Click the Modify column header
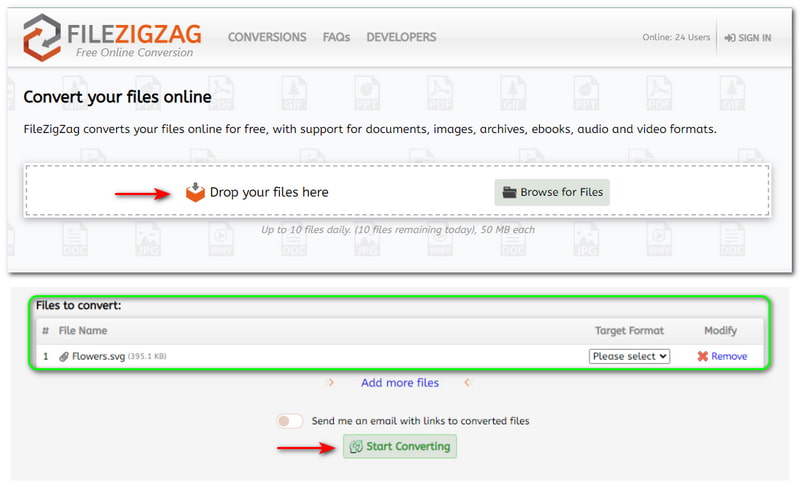 (720, 331)
